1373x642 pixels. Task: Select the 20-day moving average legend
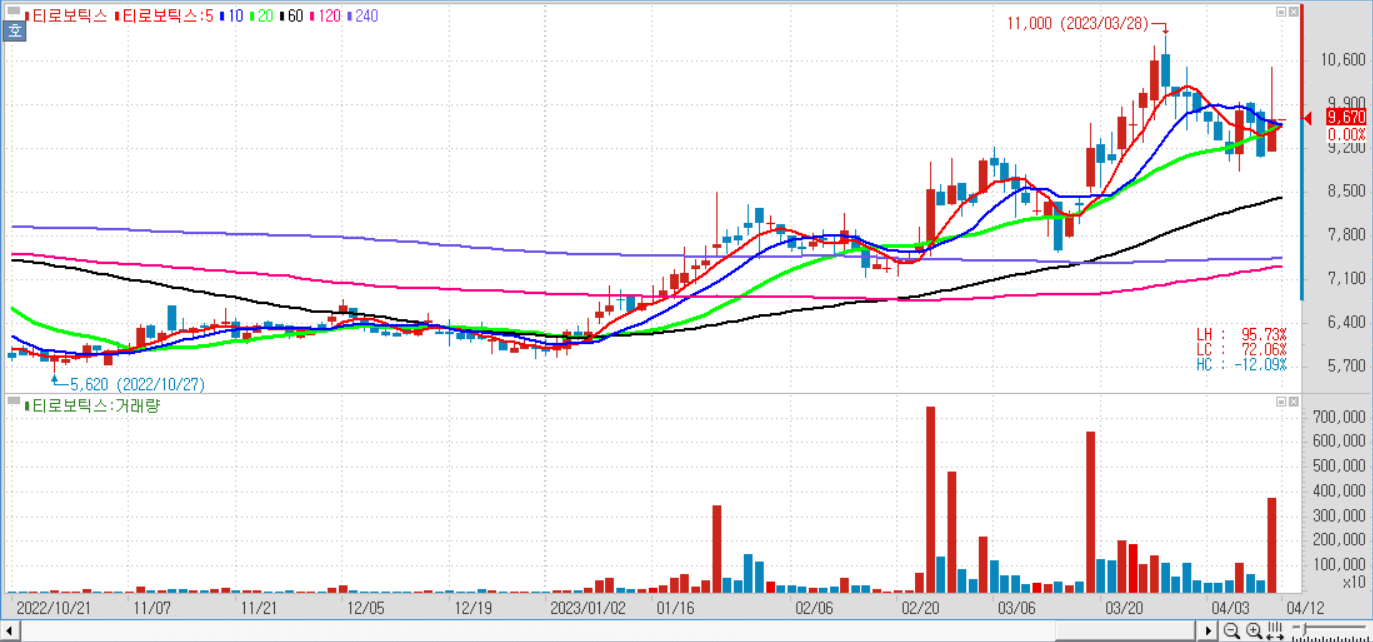261,16
